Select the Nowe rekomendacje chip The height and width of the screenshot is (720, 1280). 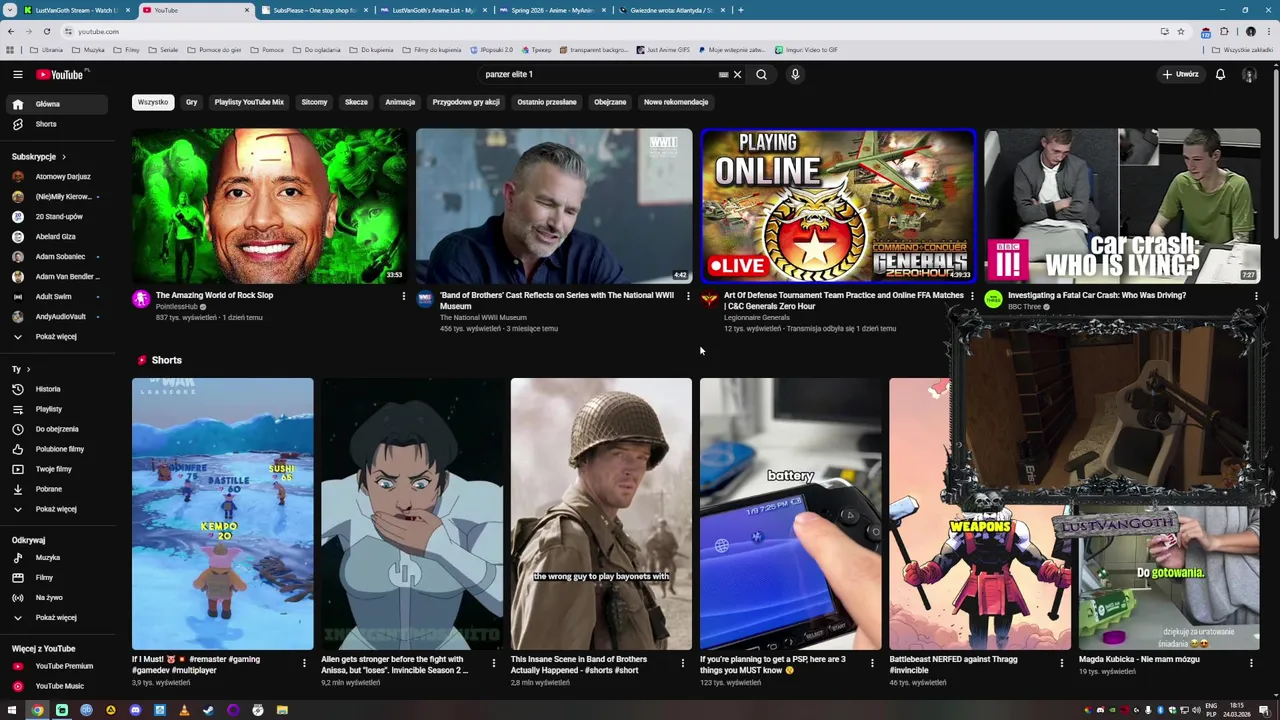[676, 102]
